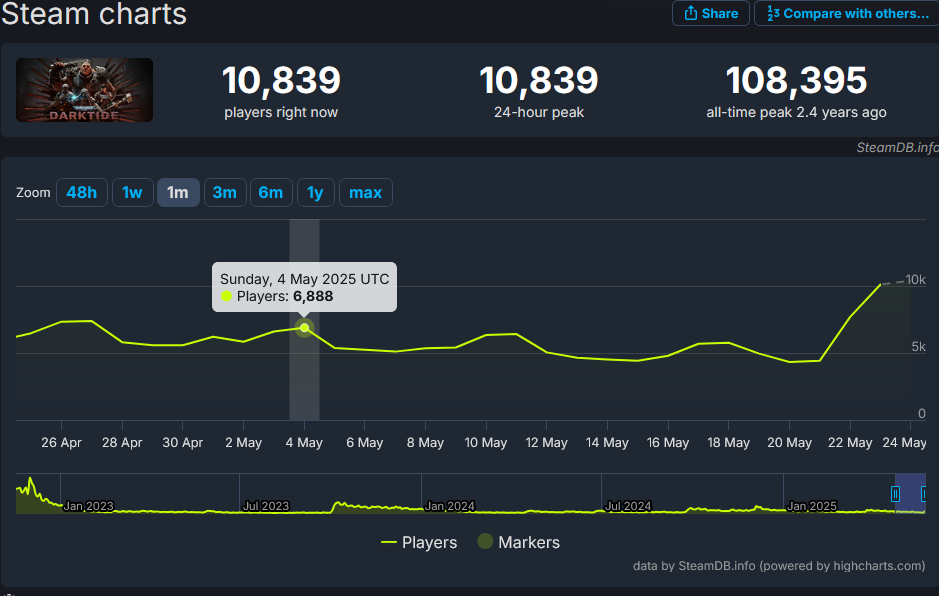The image size is (939, 596).
Task: Click the 18 May axis label
Action: tap(728, 443)
